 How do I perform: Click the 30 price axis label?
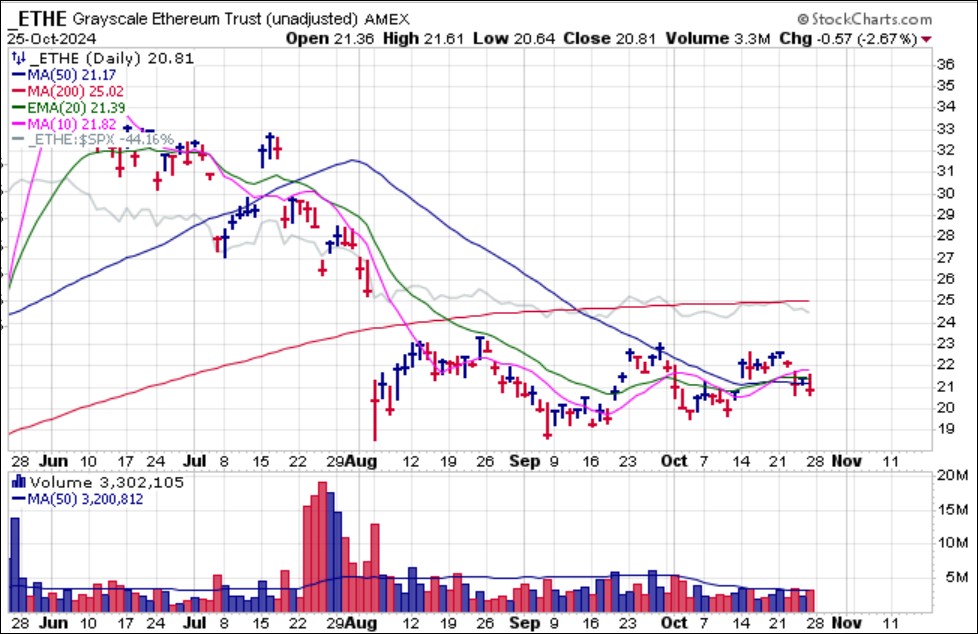coord(946,193)
